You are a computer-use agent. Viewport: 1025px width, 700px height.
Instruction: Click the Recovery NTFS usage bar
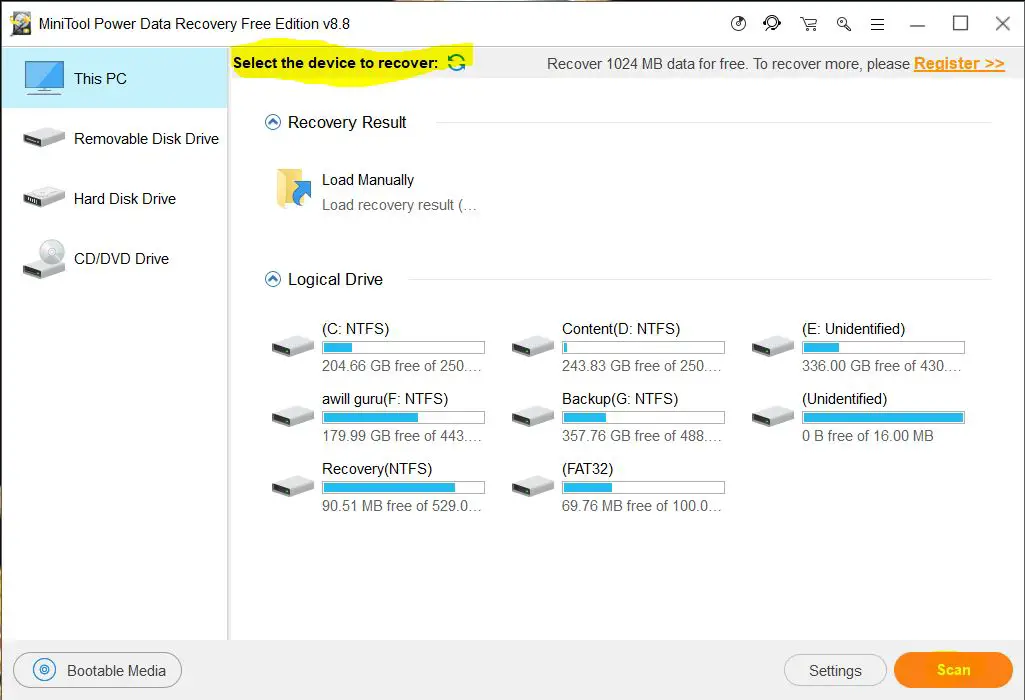pyautogui.click(x=403, y=487)
